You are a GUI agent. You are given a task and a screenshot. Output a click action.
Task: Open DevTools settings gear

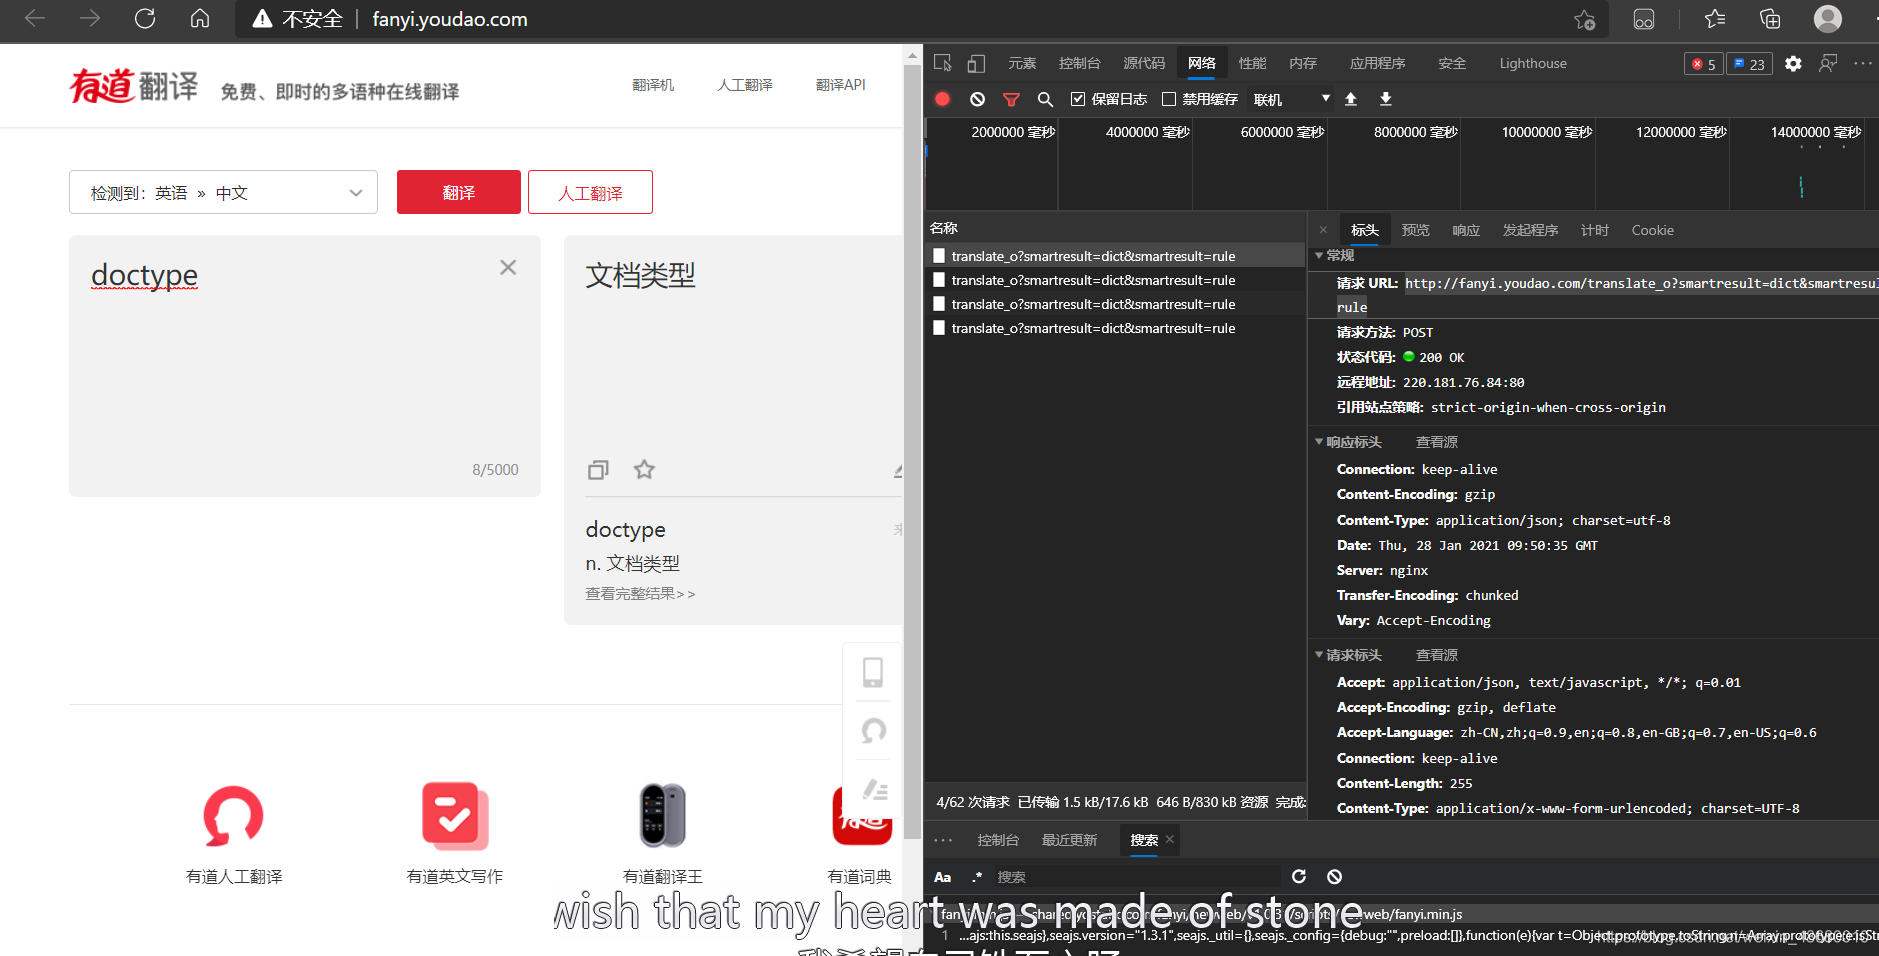tap(1793, 63)
